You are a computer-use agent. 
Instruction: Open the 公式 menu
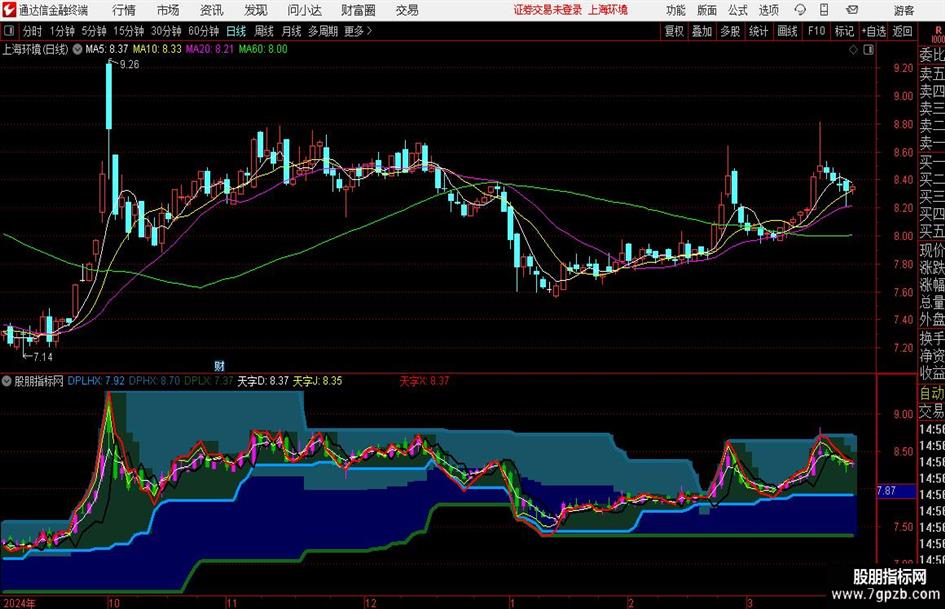point(738,10)
